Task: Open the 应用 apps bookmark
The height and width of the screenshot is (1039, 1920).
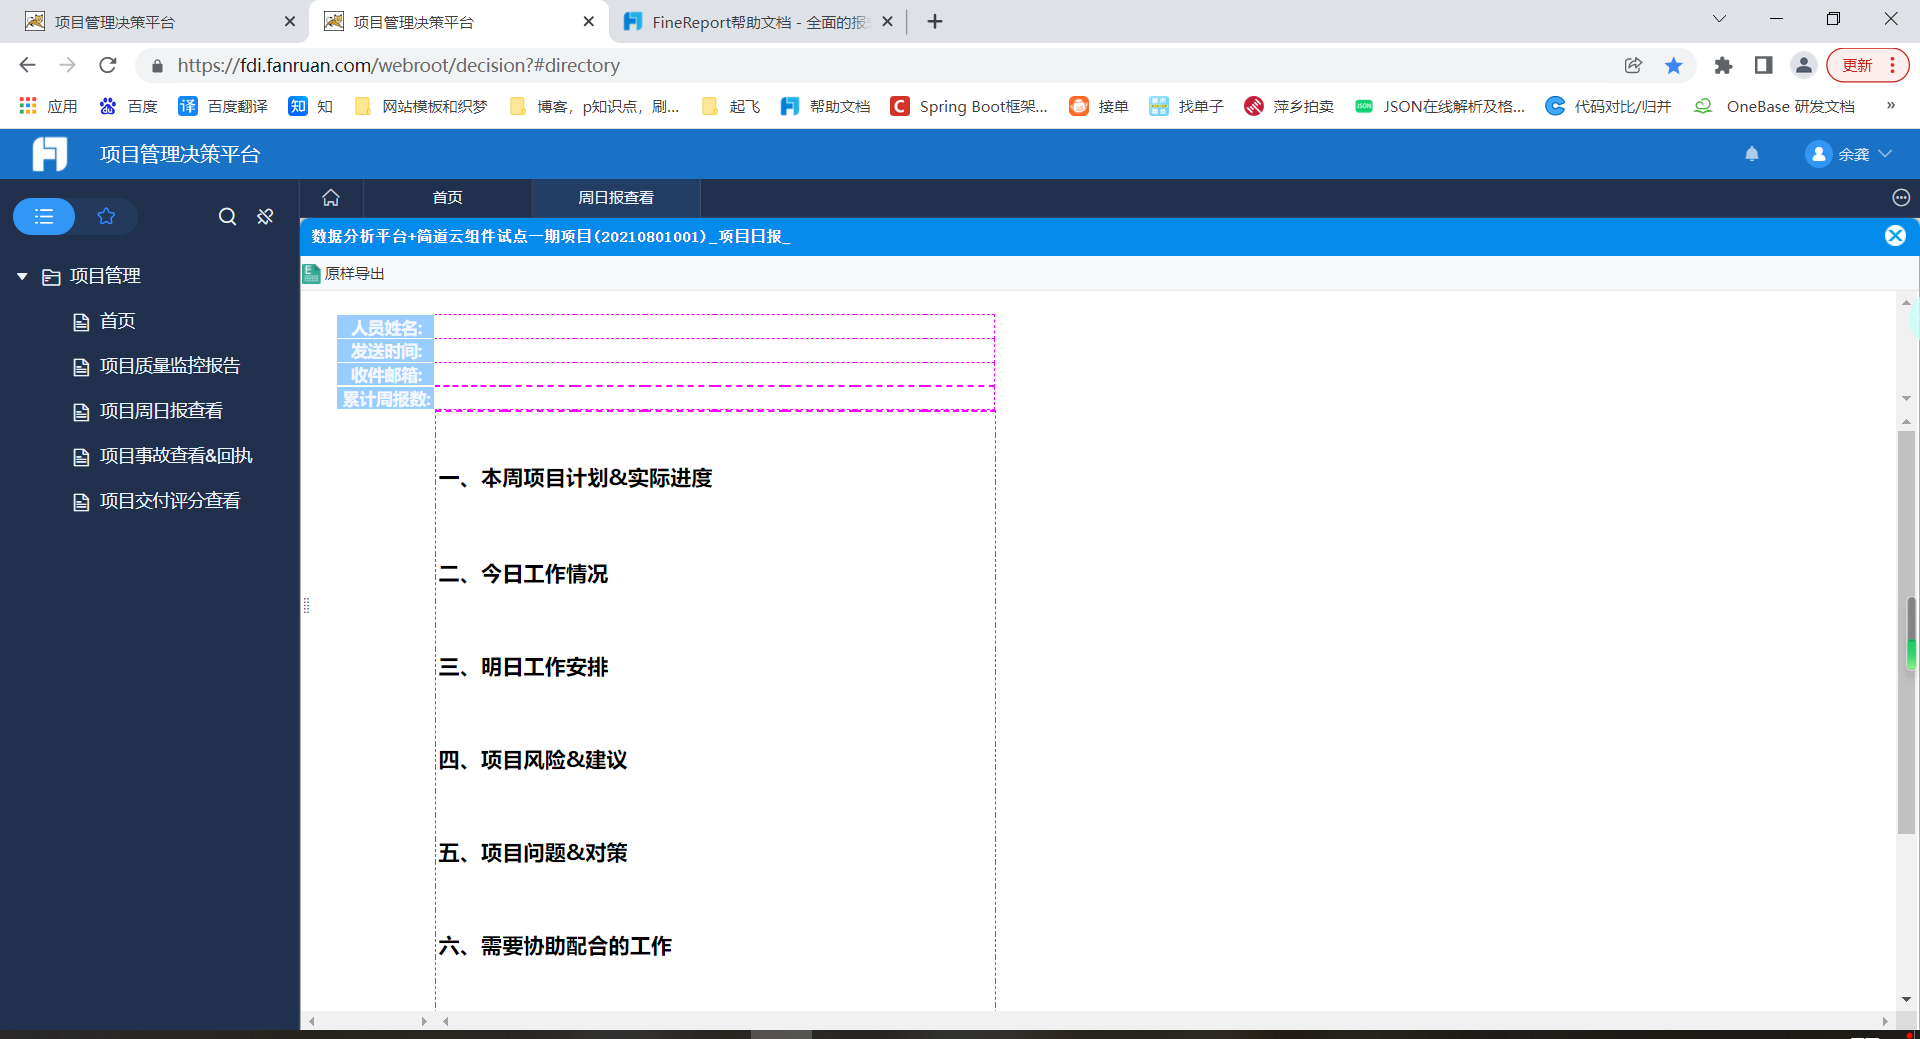Action: click(48, 106)
